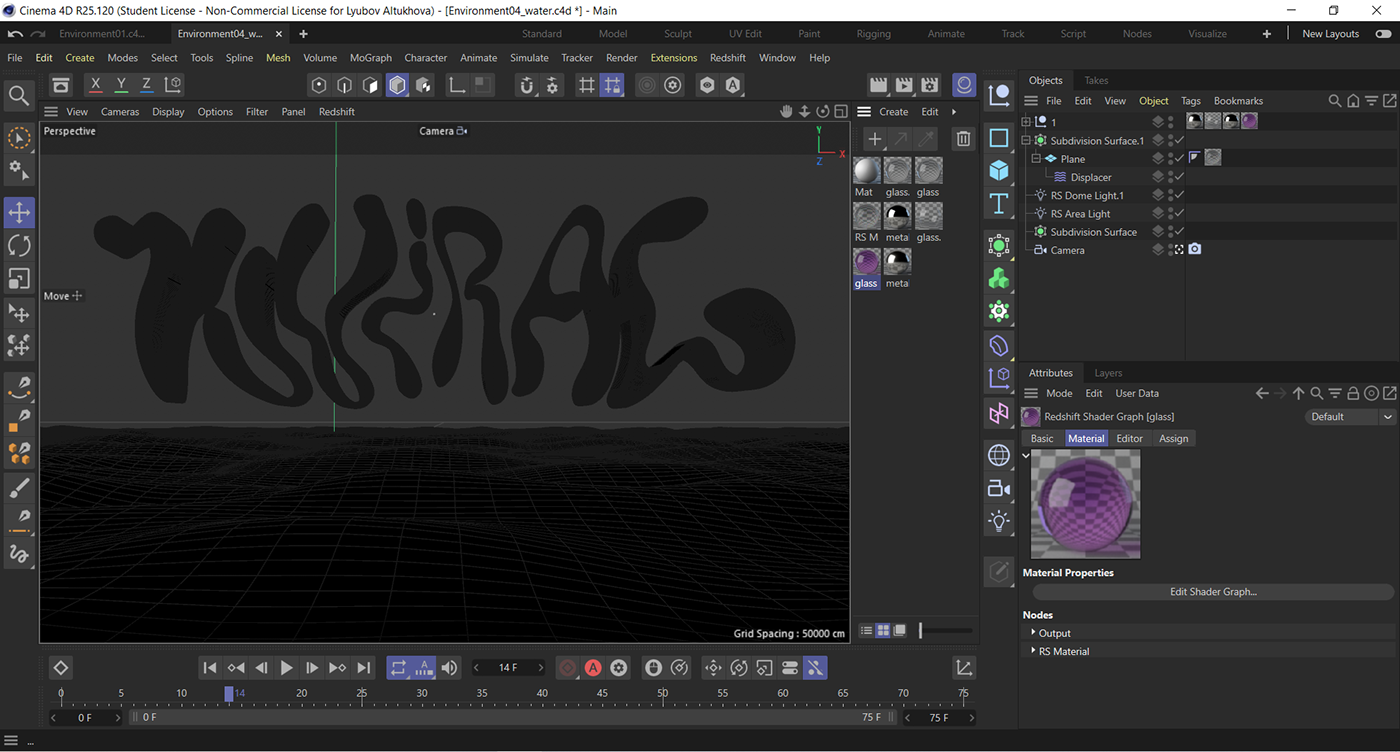Open the MoGraph menu
The width and height of the screenshot is (1400, 752).
370,58
